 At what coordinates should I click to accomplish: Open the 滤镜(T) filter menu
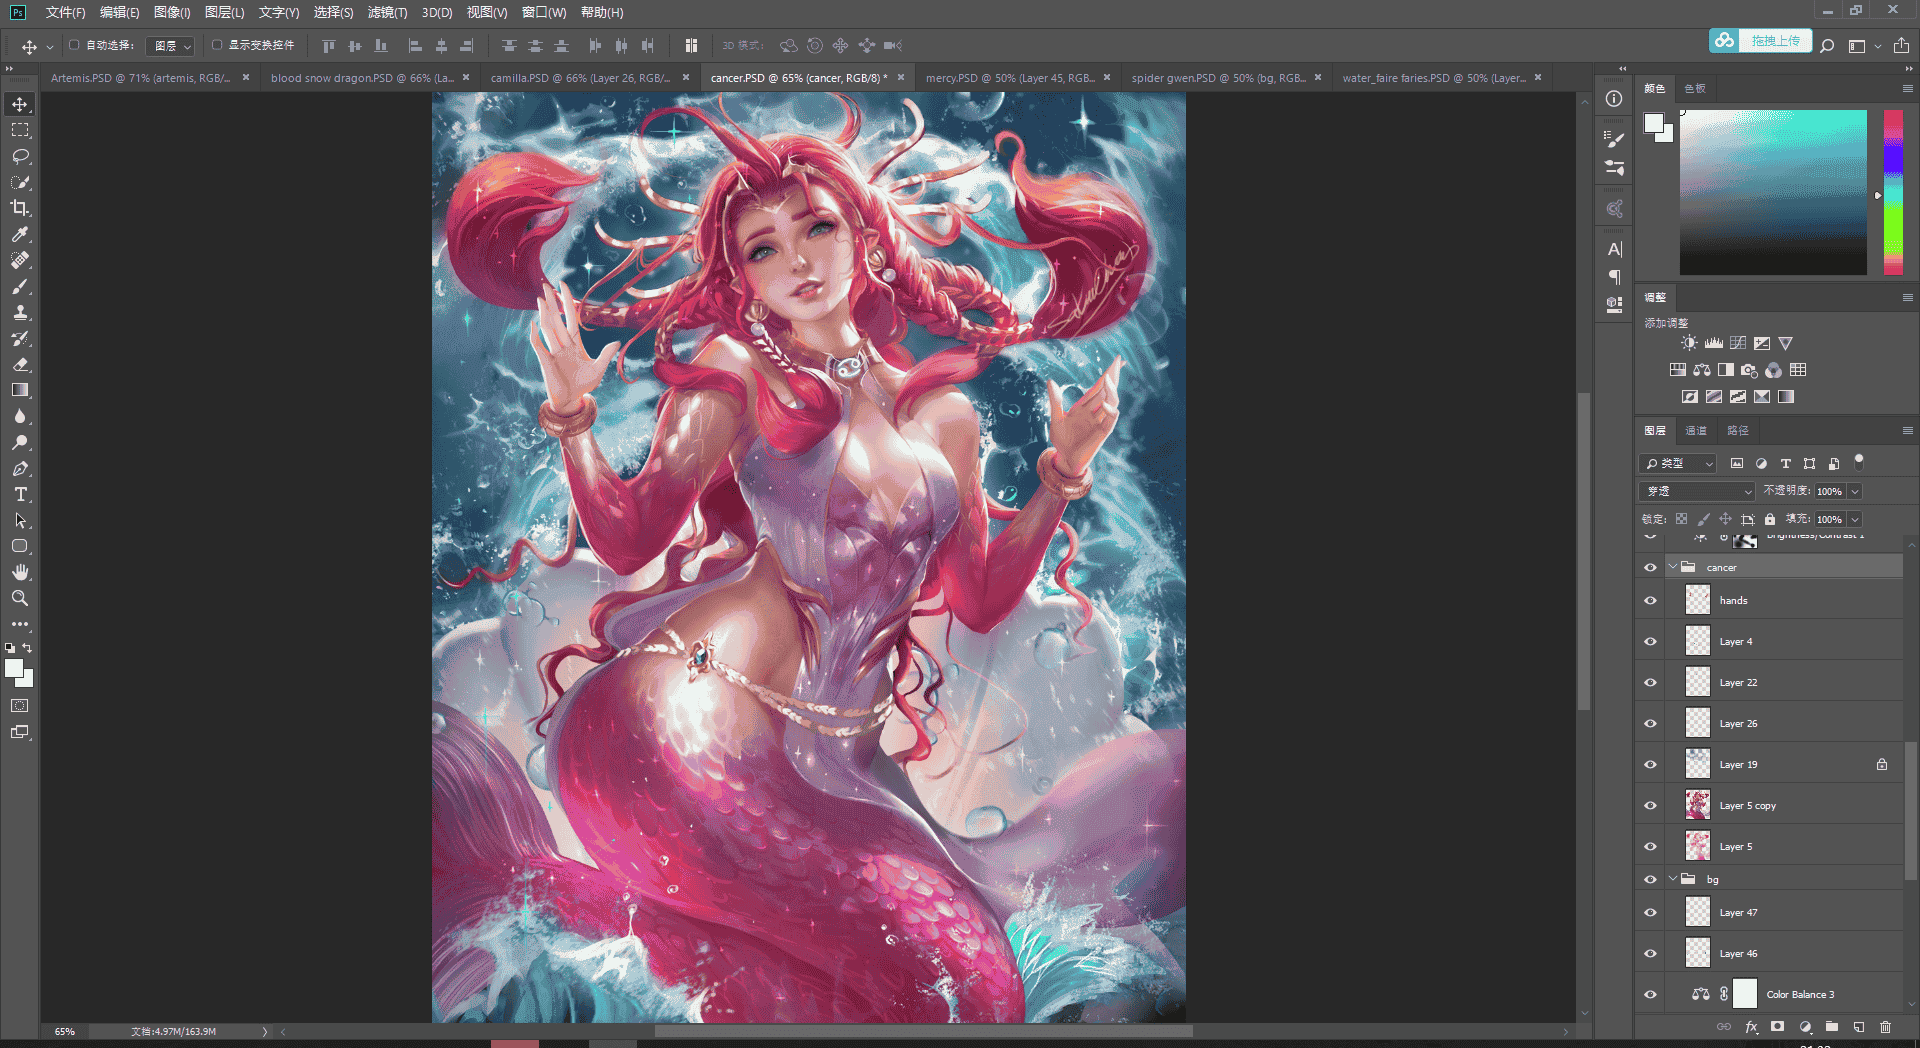pos(387,12)
